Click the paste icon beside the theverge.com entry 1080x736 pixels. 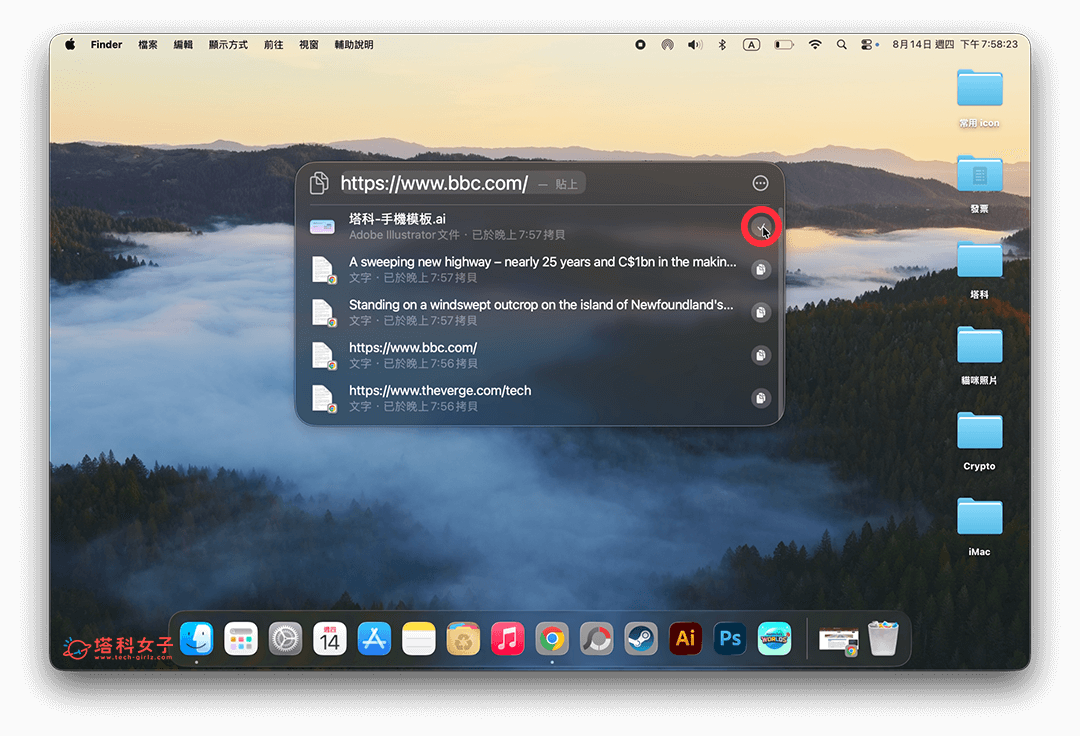pos(761,398)
